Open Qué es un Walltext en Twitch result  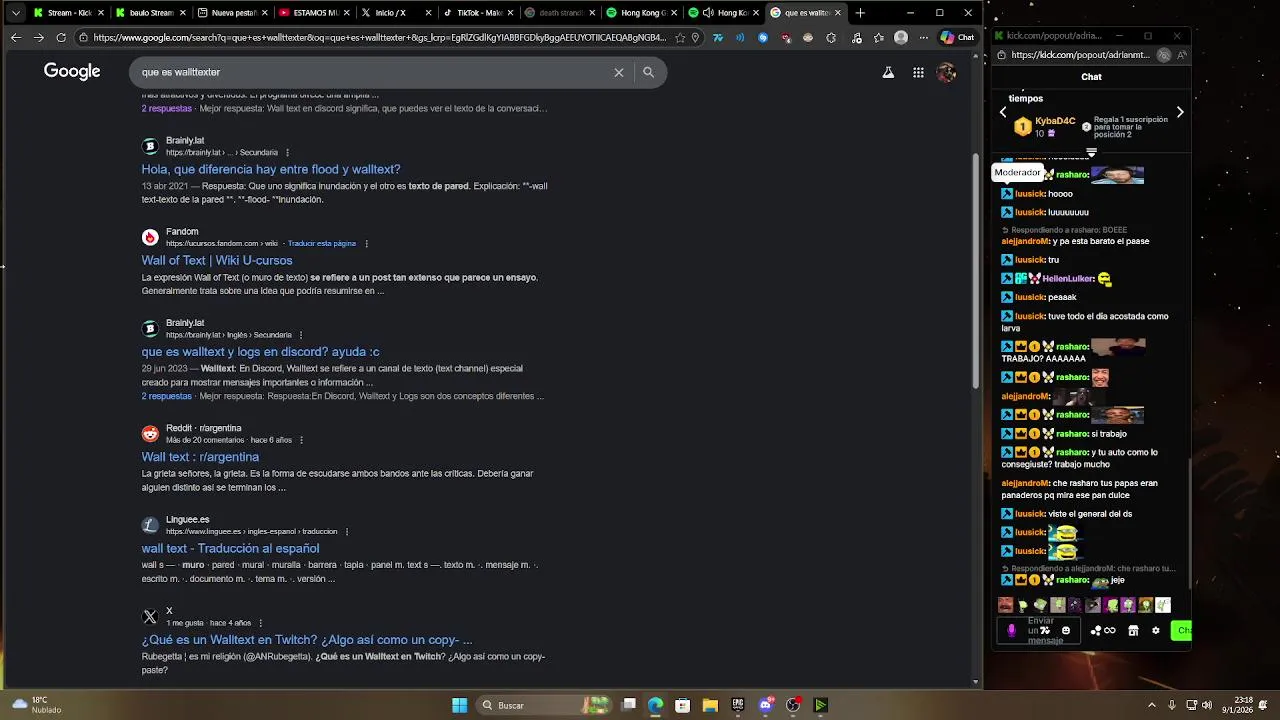point(307,640)
